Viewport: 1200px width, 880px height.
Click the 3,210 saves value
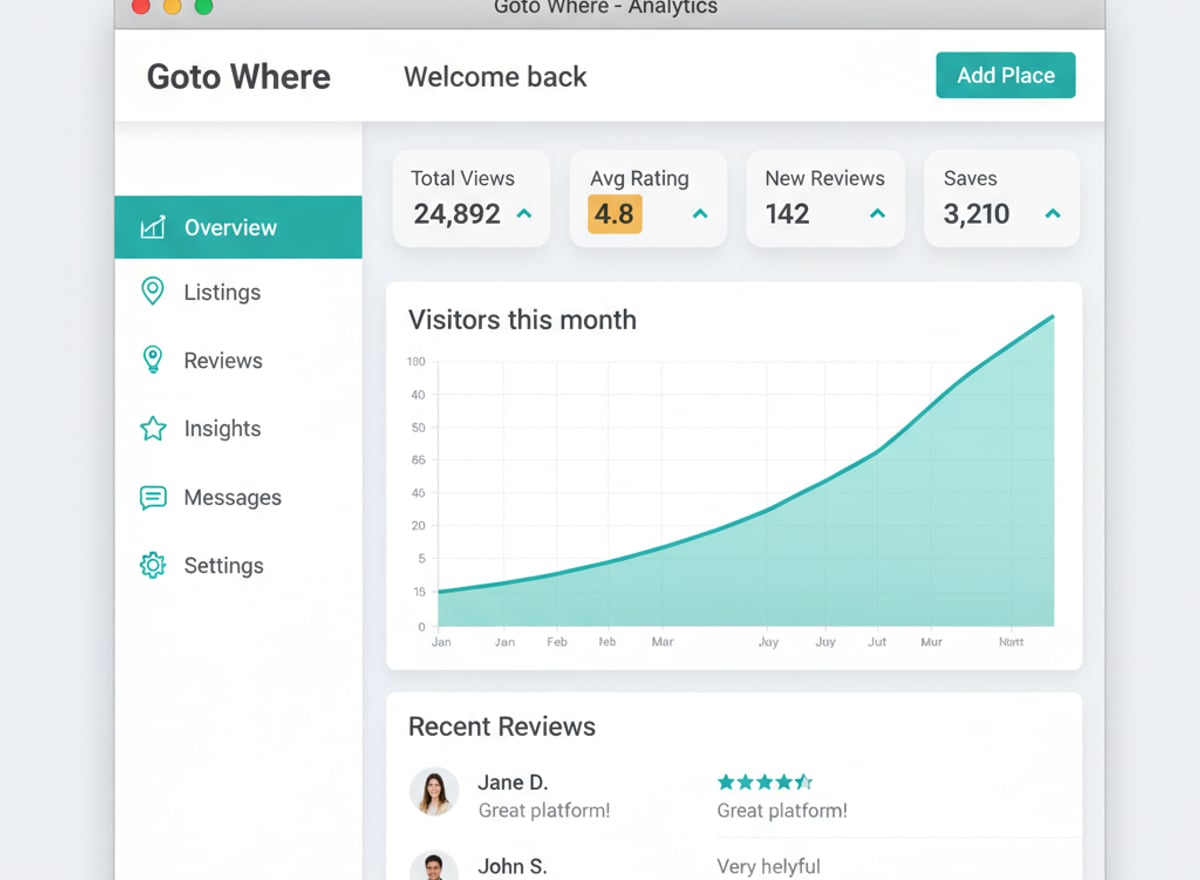(976, 214)
